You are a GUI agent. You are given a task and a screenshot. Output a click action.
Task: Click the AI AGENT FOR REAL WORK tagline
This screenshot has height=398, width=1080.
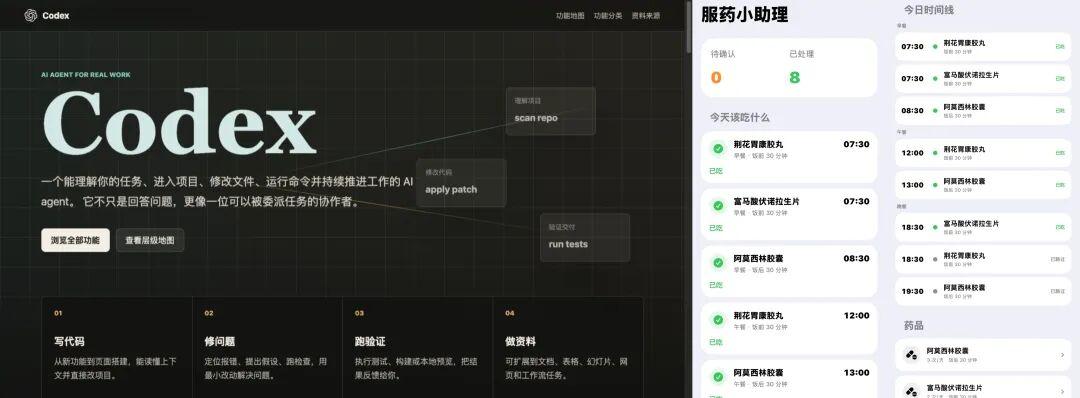click(85, 75)
